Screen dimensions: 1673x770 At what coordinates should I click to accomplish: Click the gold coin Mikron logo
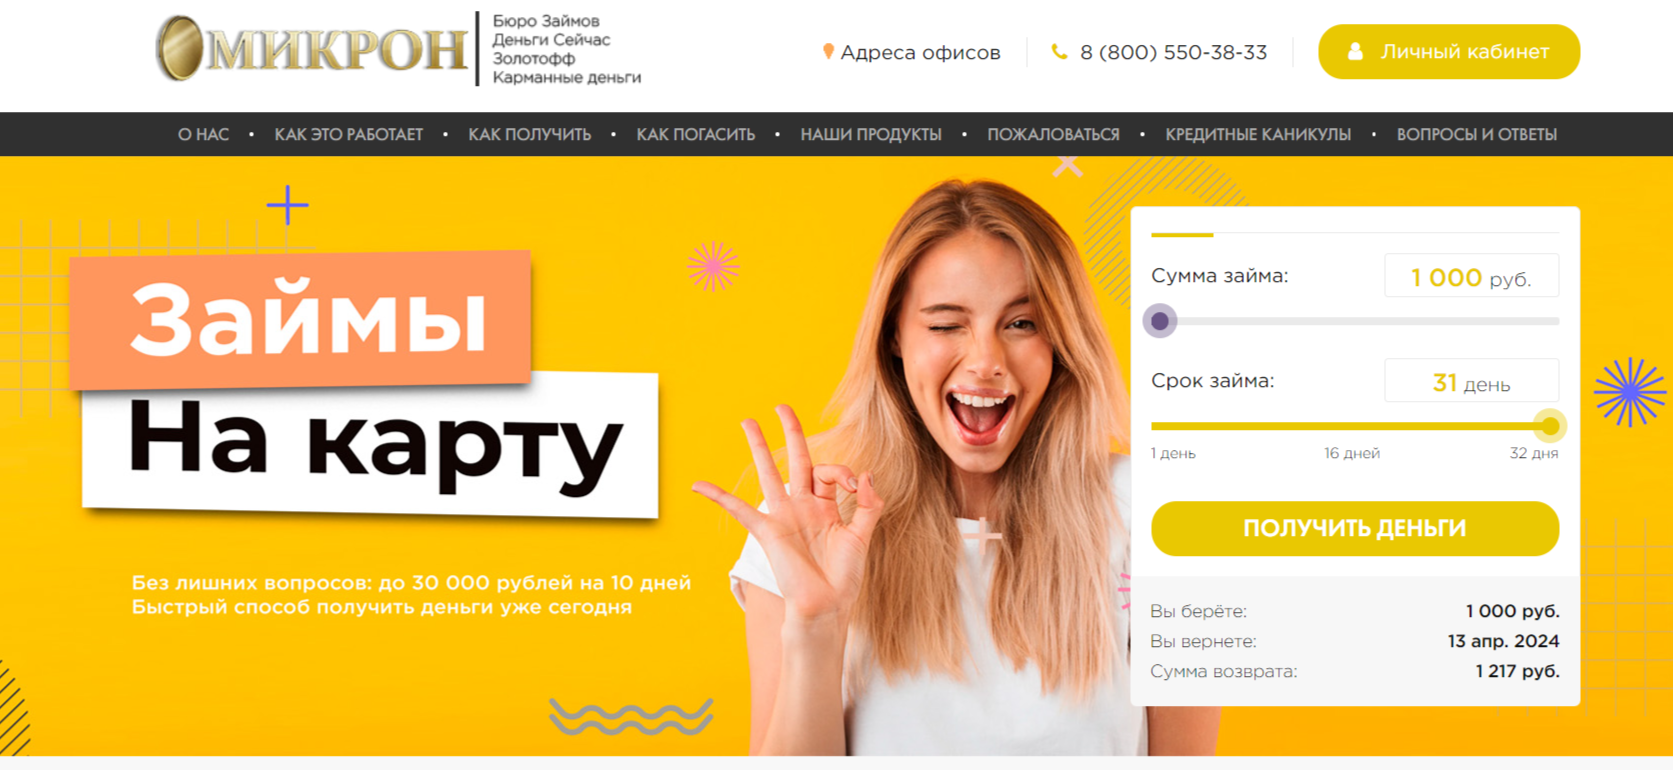tap(311, 48)
